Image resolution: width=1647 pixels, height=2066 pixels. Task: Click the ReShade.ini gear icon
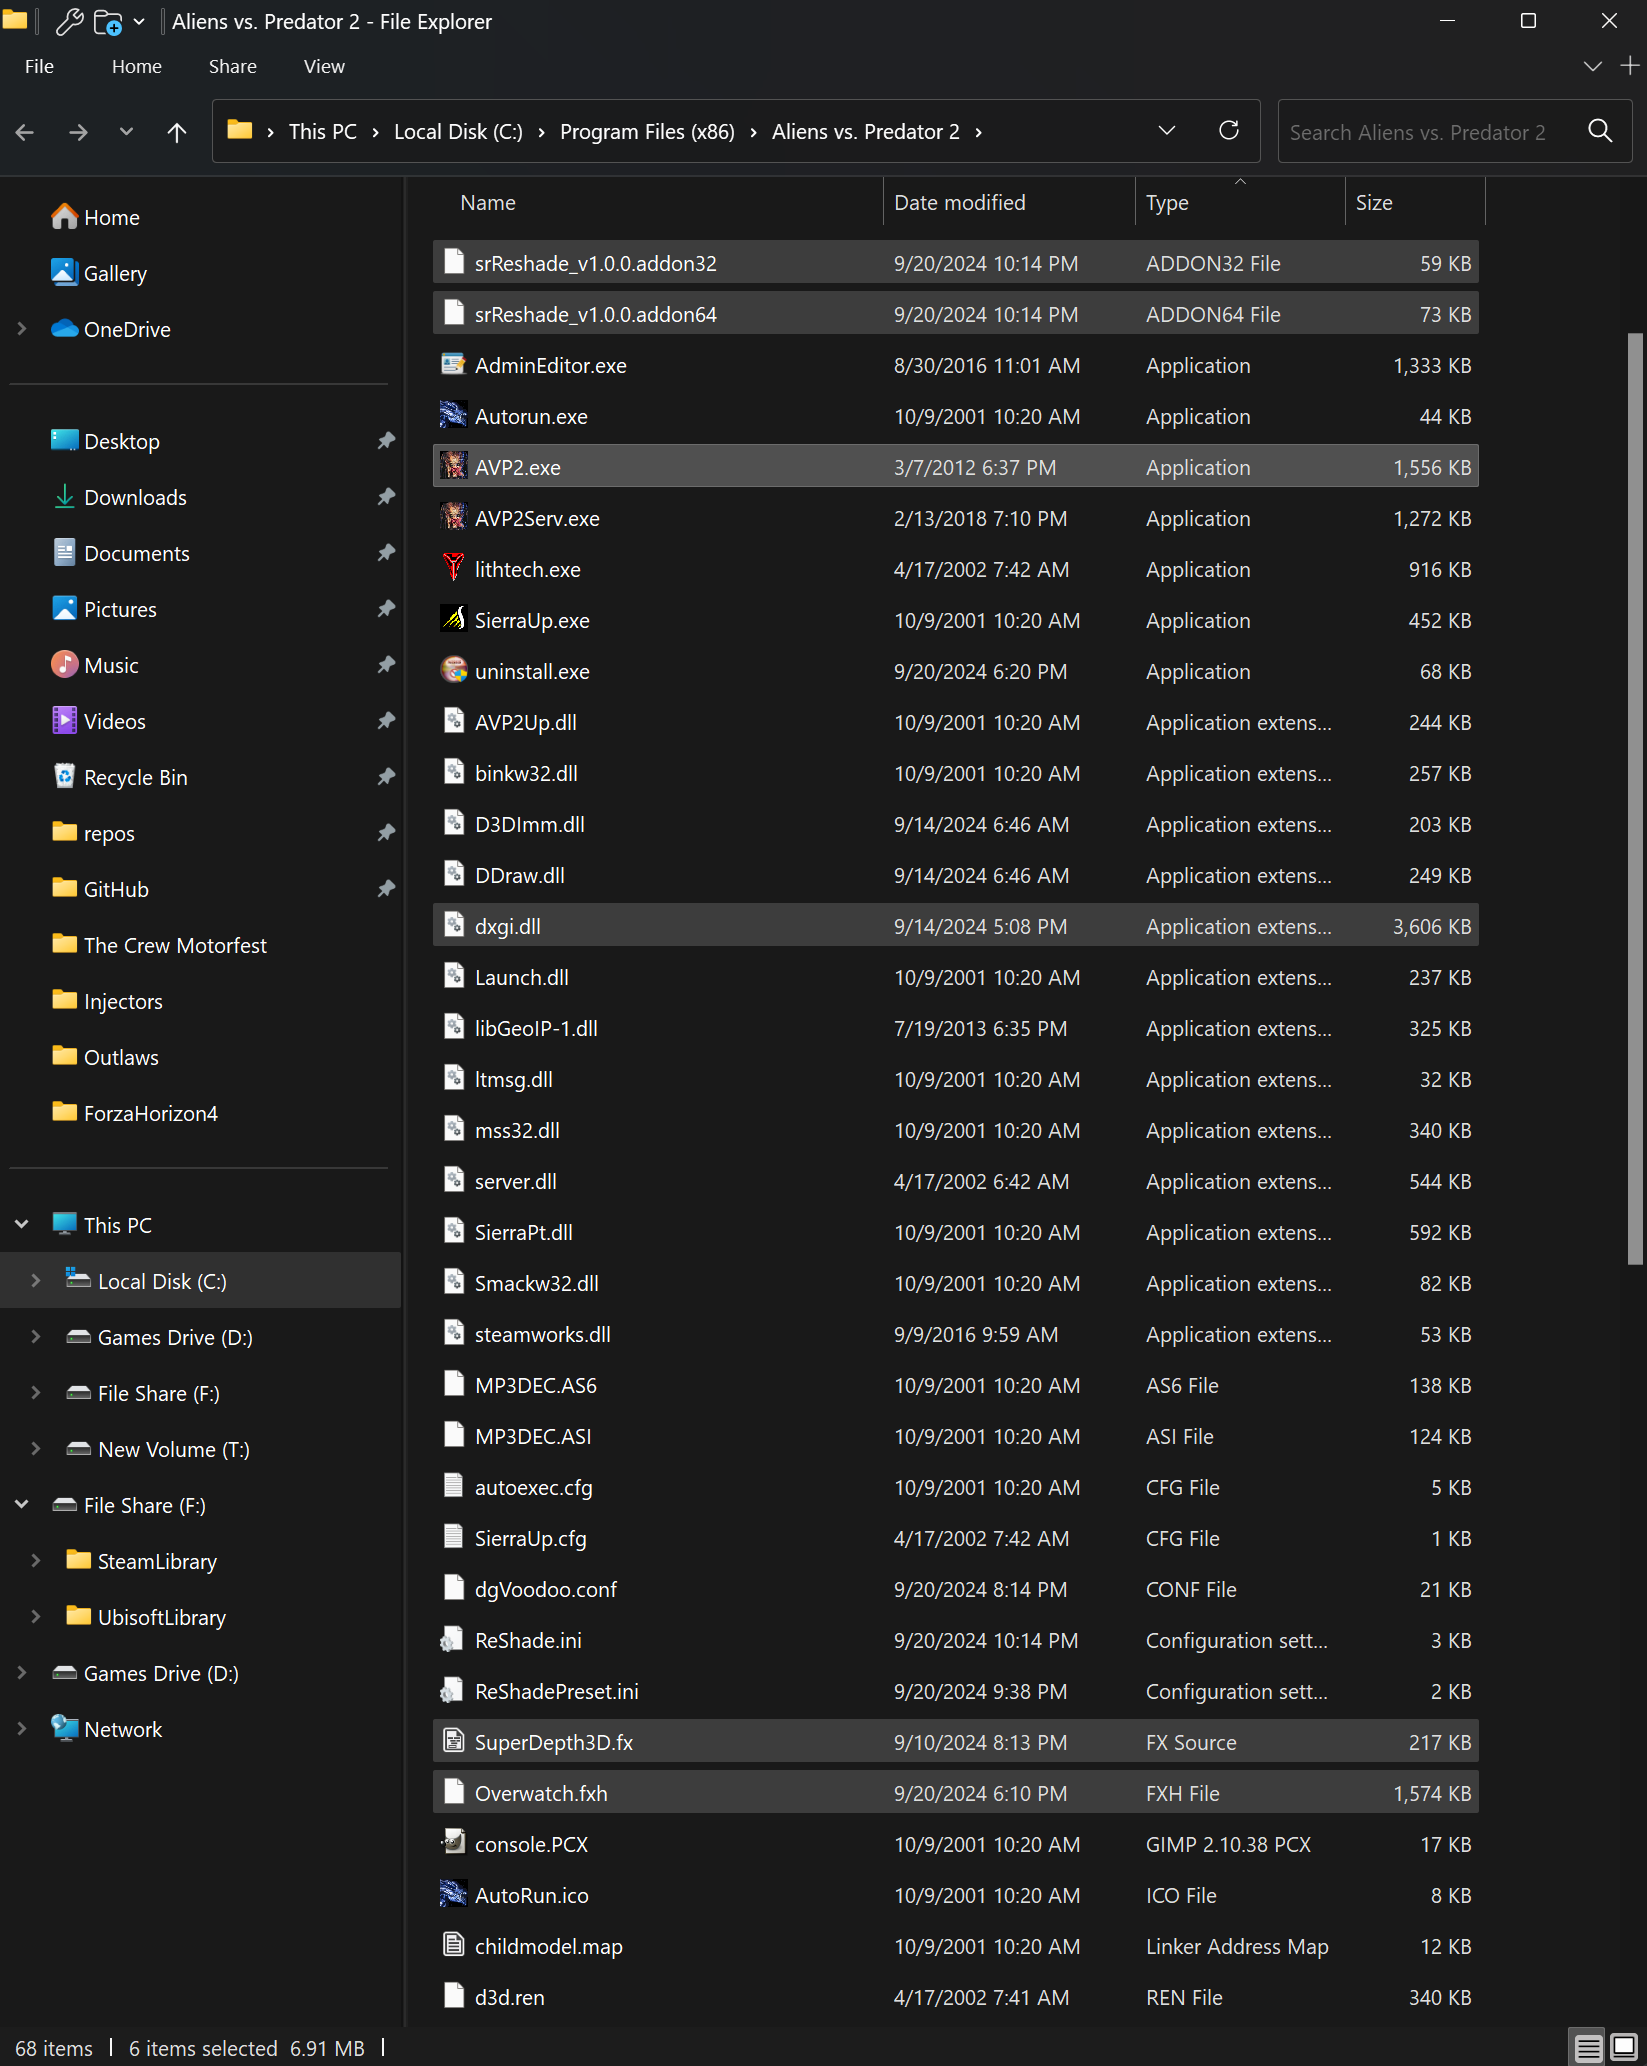tap(454, 1640)
